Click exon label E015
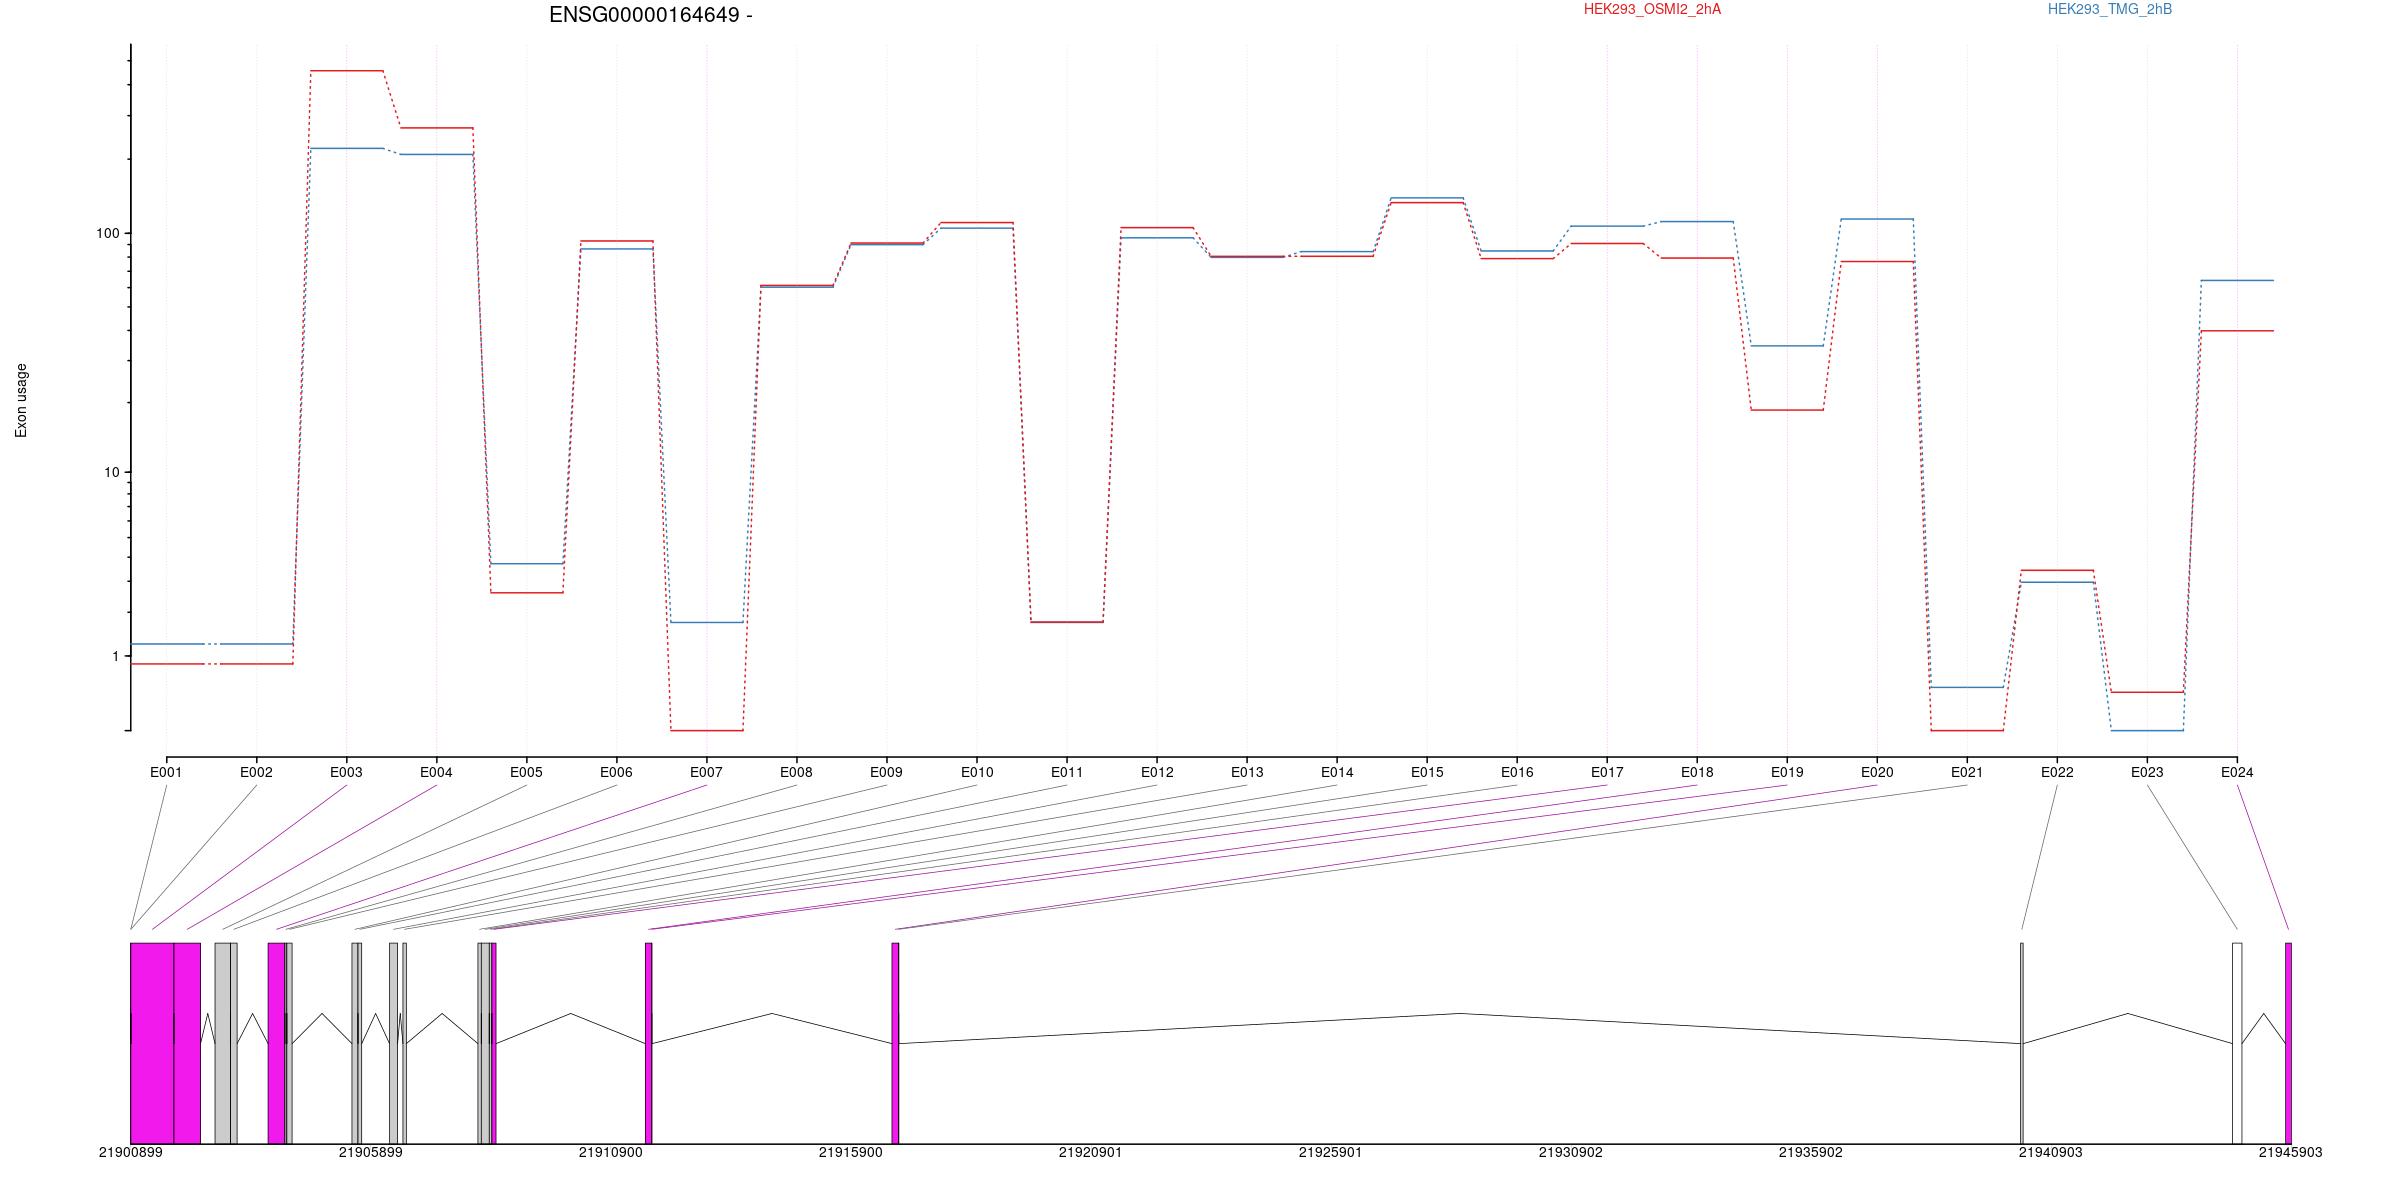The height and width of the screenshot is (1200, 2400). (1427, 772)
